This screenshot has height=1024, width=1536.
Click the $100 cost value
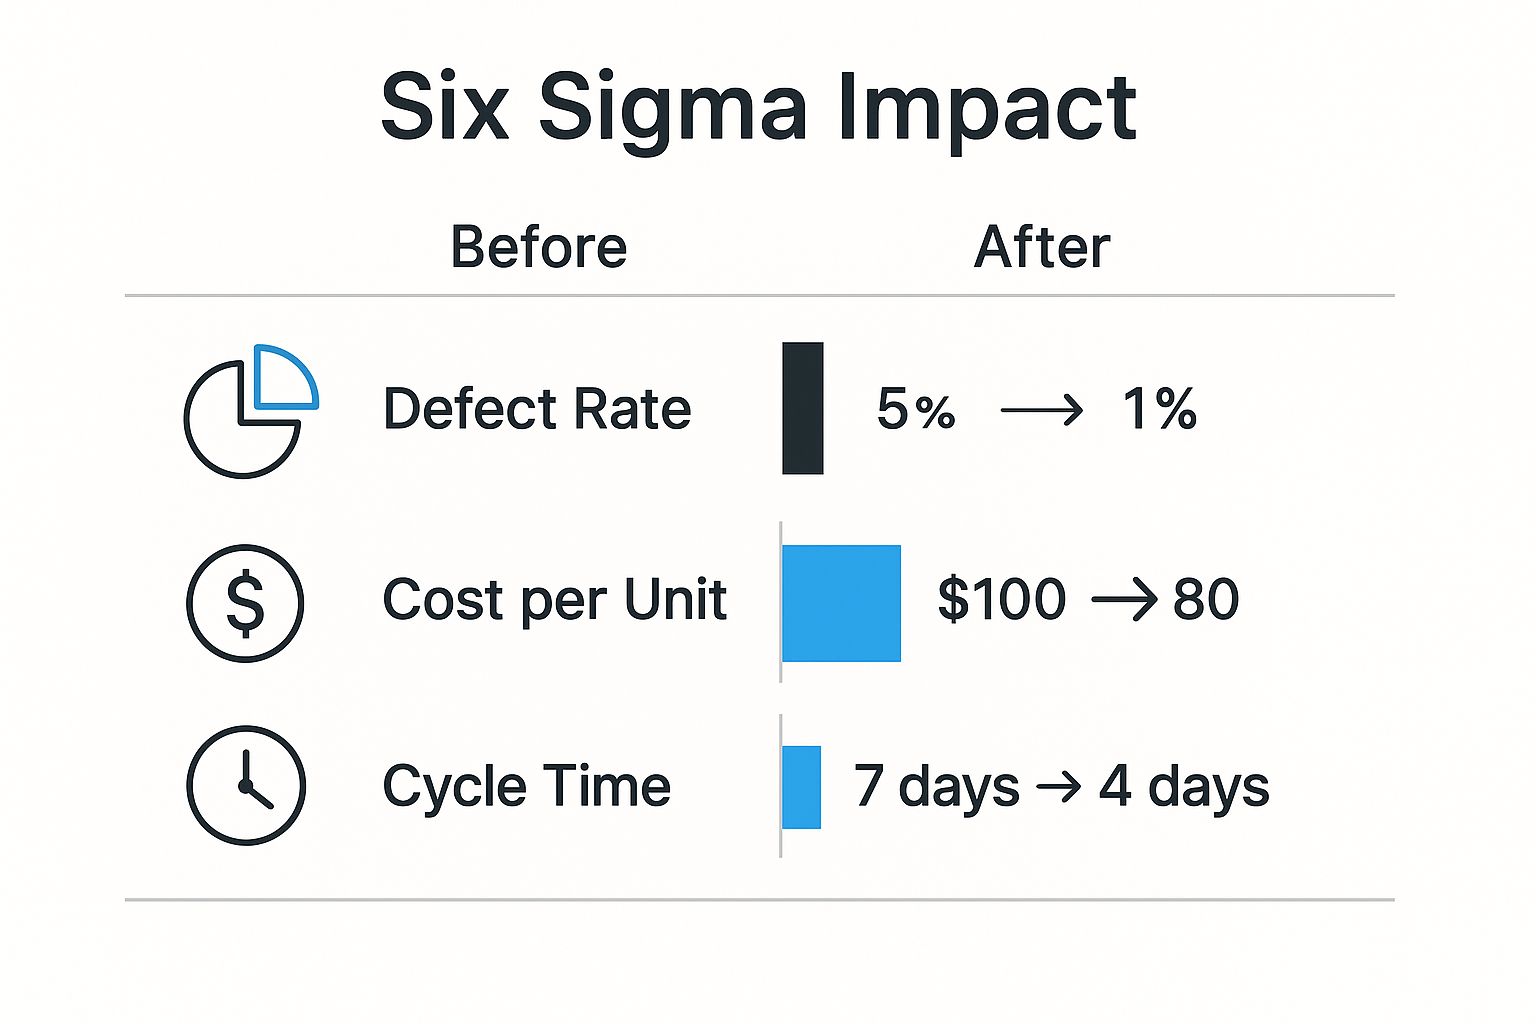click(1001, 600)
